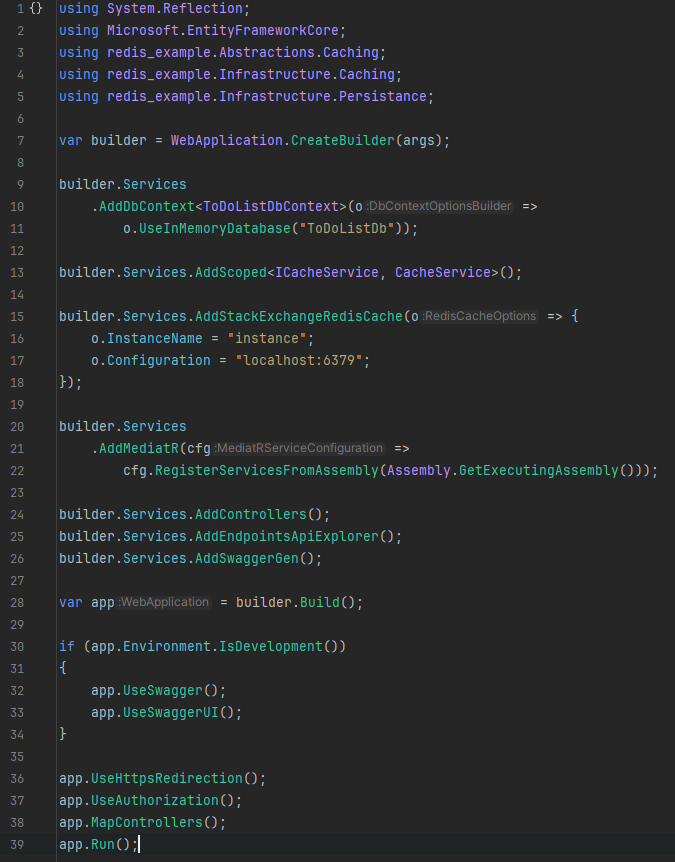Viewport: 675px width, 862px height.
Task: Click the 'MapControllers' method
Action: pos(147,822)
